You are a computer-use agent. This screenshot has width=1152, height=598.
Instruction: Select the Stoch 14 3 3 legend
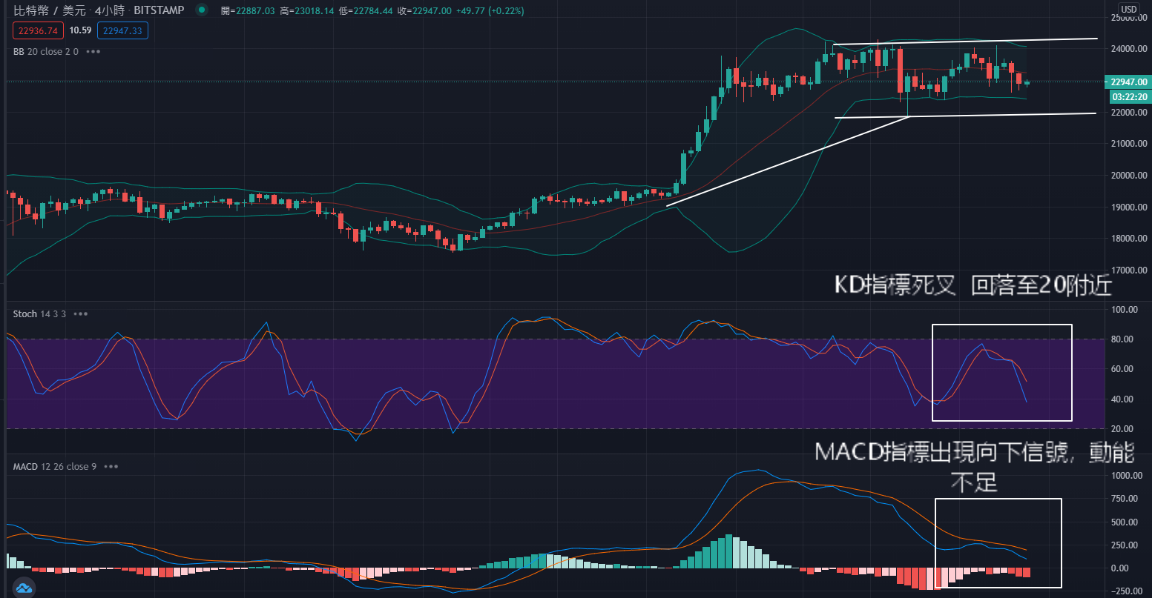(37, 314)
